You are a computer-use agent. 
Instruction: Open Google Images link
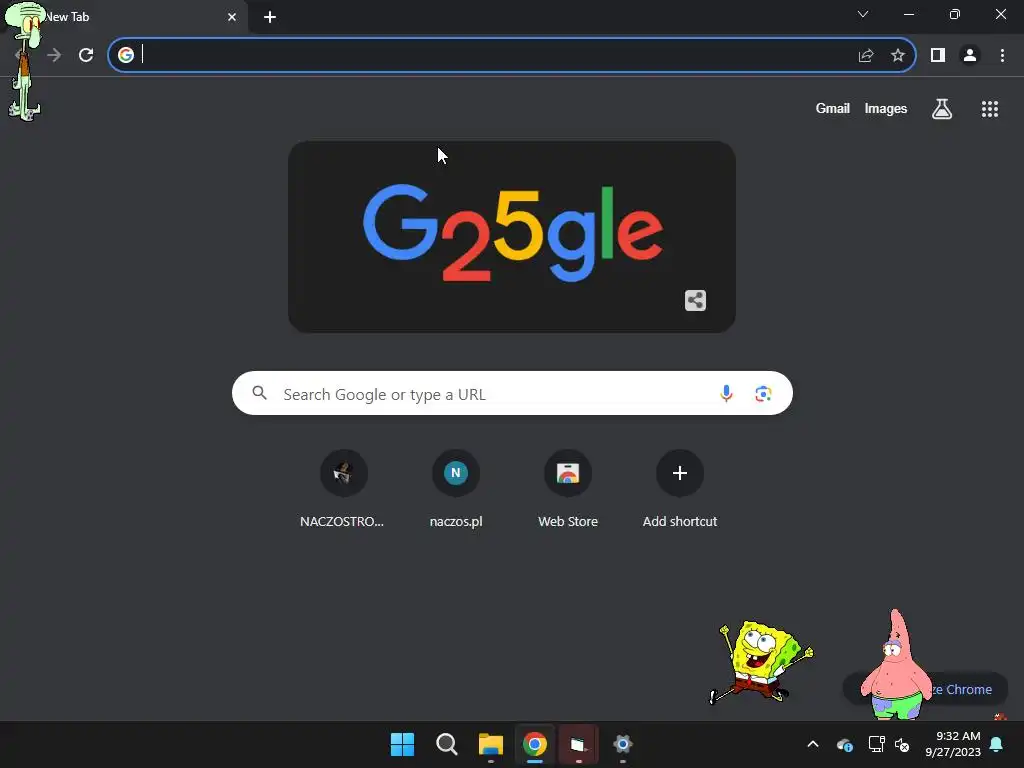[886, 108]
